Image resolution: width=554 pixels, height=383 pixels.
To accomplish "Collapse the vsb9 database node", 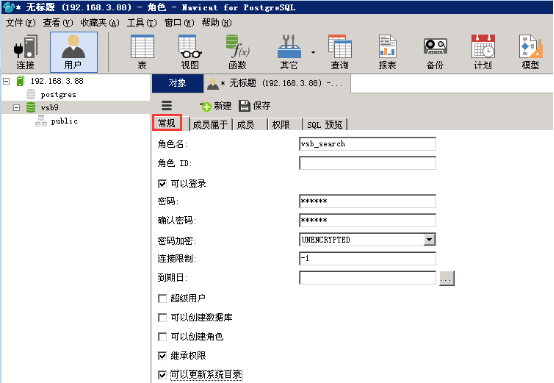I will [16, 107].
